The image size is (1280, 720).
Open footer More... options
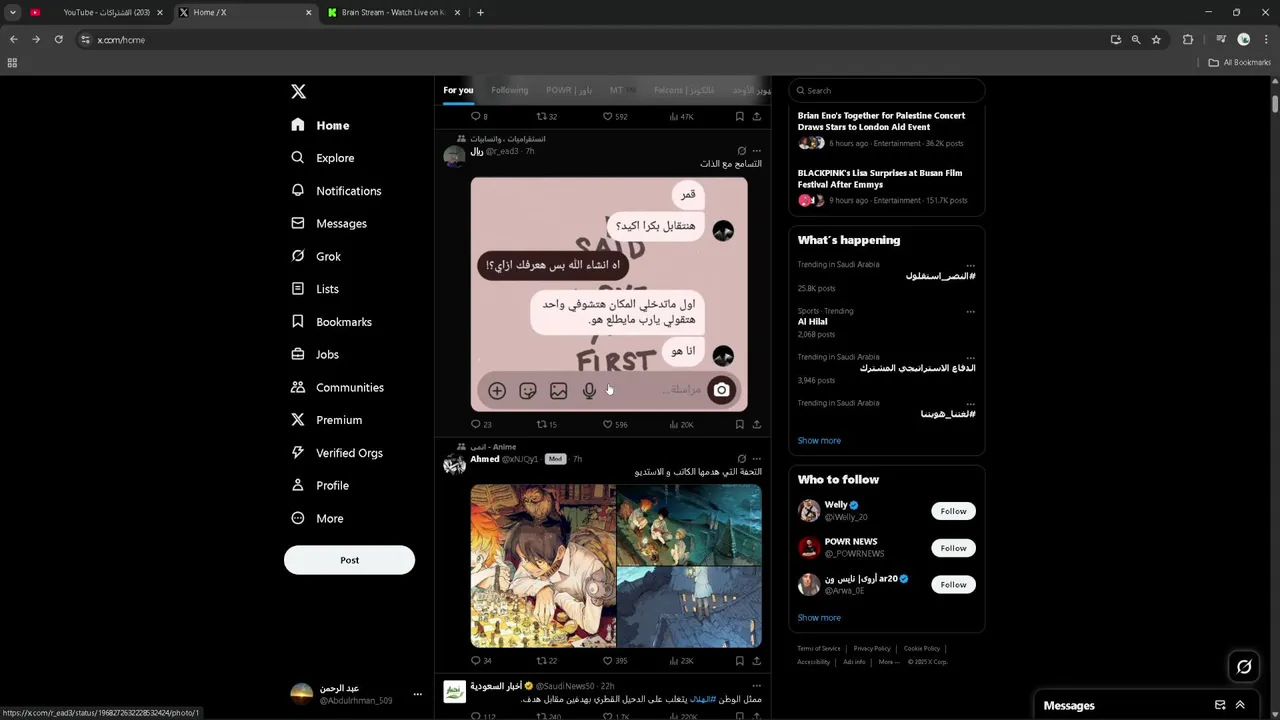(888, 662)
